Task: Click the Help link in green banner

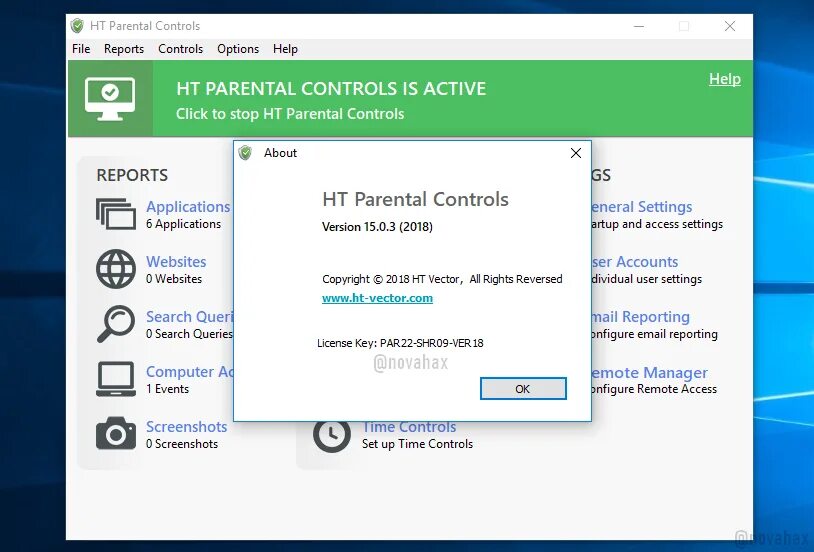Action: tap(725, 79)
